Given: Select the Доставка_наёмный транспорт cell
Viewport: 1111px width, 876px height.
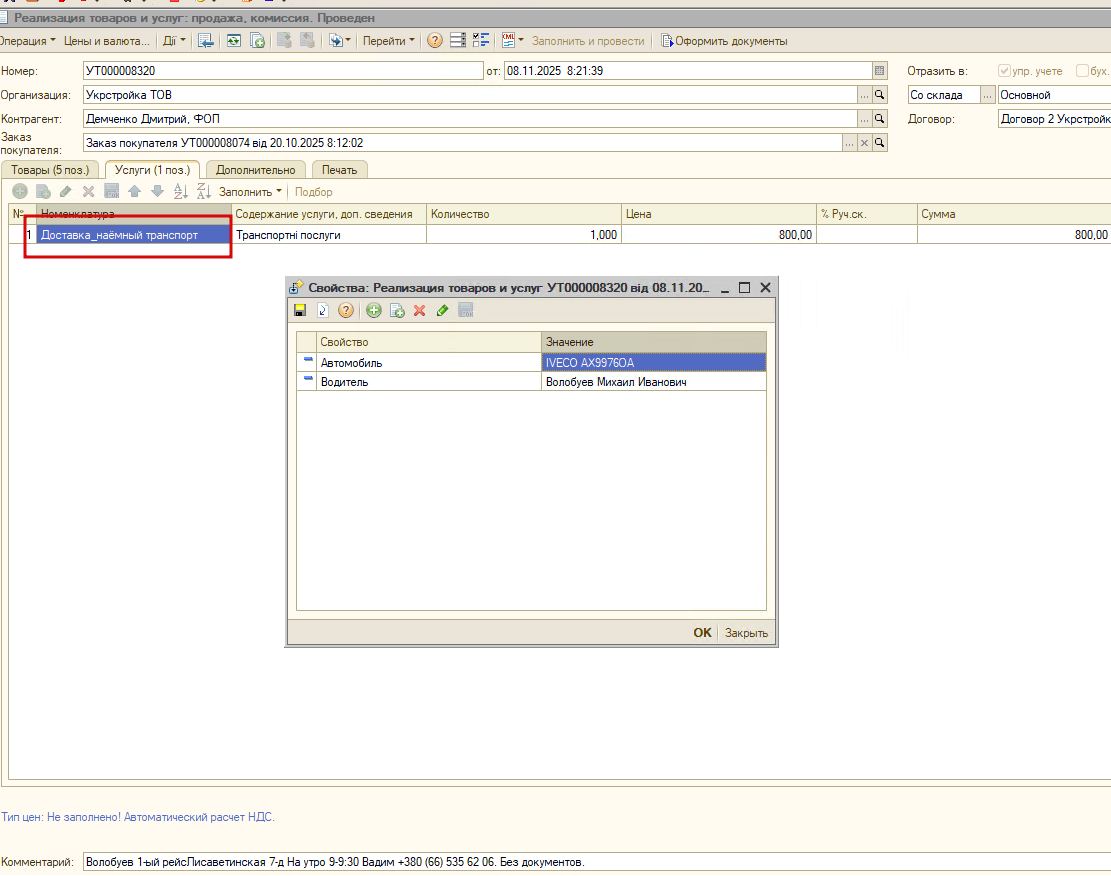Looking at the screenshot, I should (133, 235).
